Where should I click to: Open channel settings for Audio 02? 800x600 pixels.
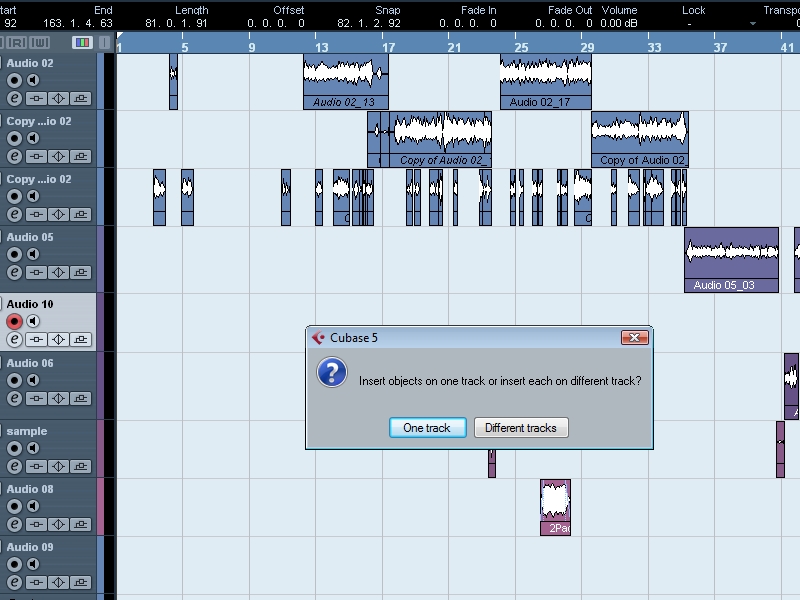coord(14,98)
